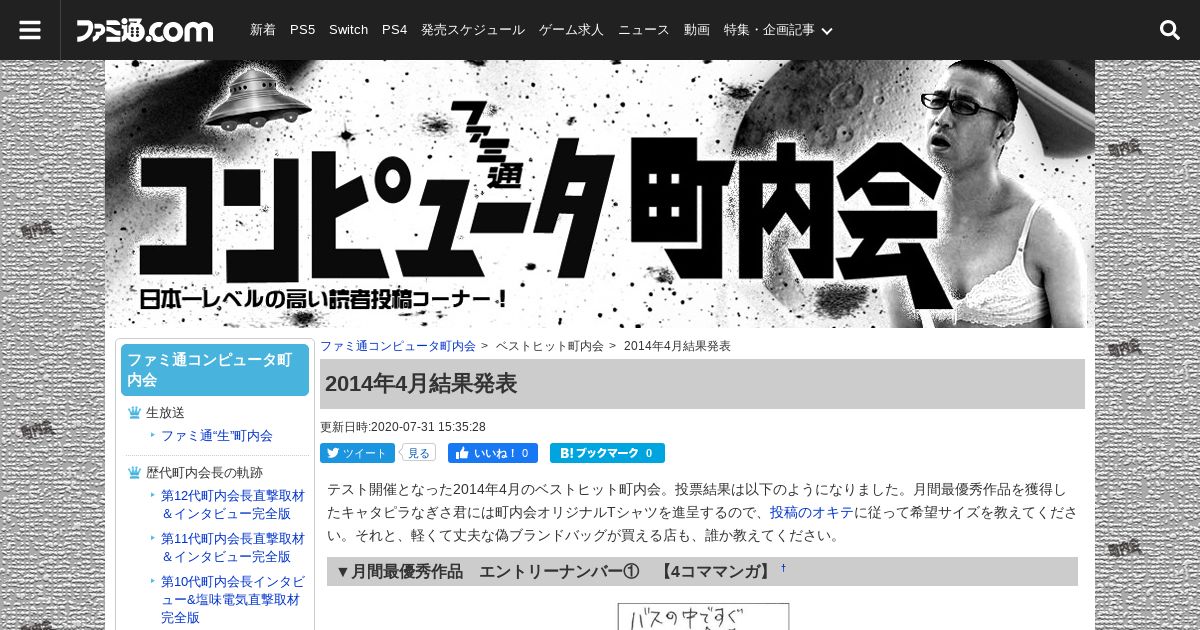Open the PS4 menu item
This screenshot has height=630, width=1200.
[394, 30]
